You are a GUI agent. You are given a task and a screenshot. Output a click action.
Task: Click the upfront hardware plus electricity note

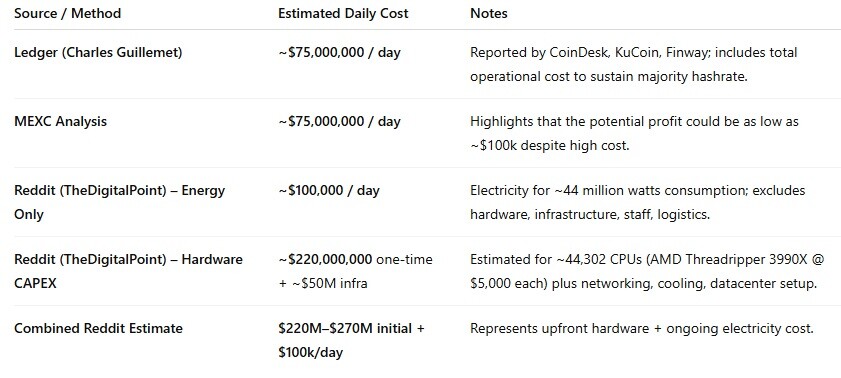tap(642, 328)
